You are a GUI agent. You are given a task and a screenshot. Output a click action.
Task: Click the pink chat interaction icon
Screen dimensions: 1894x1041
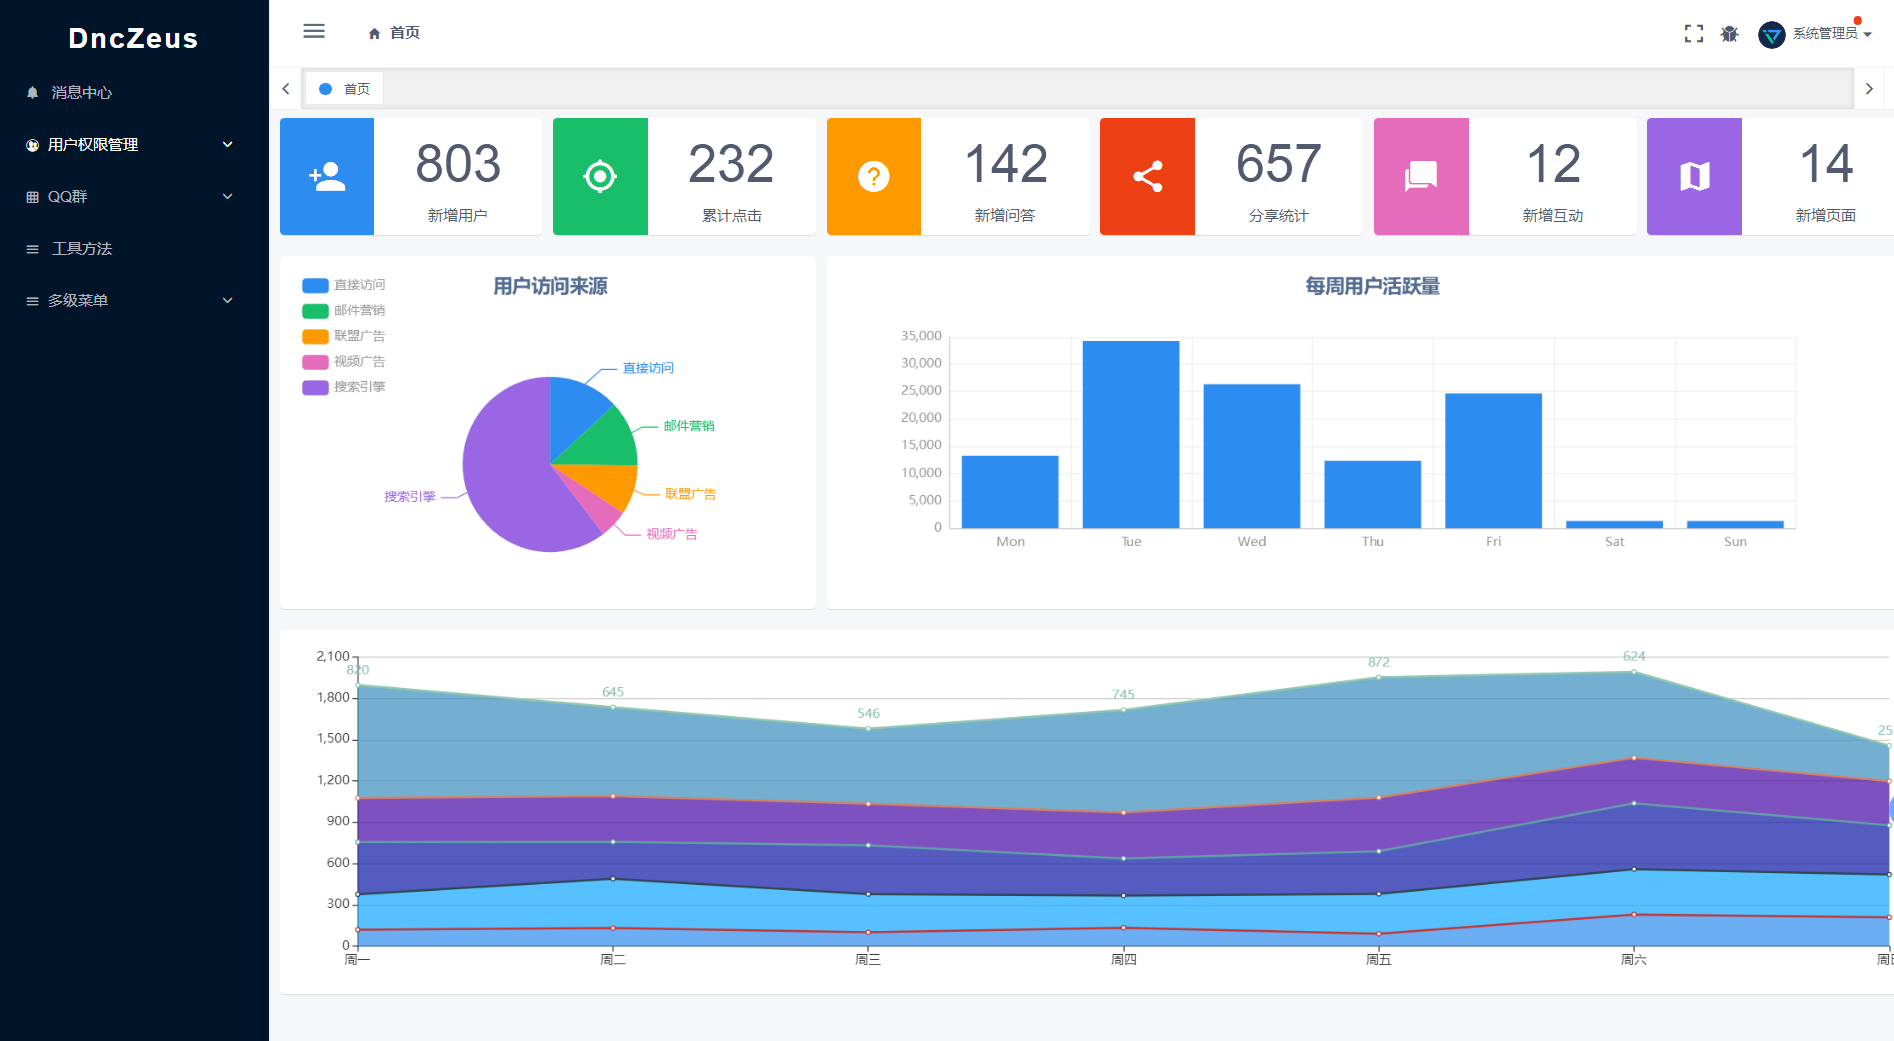[1421, 177]
